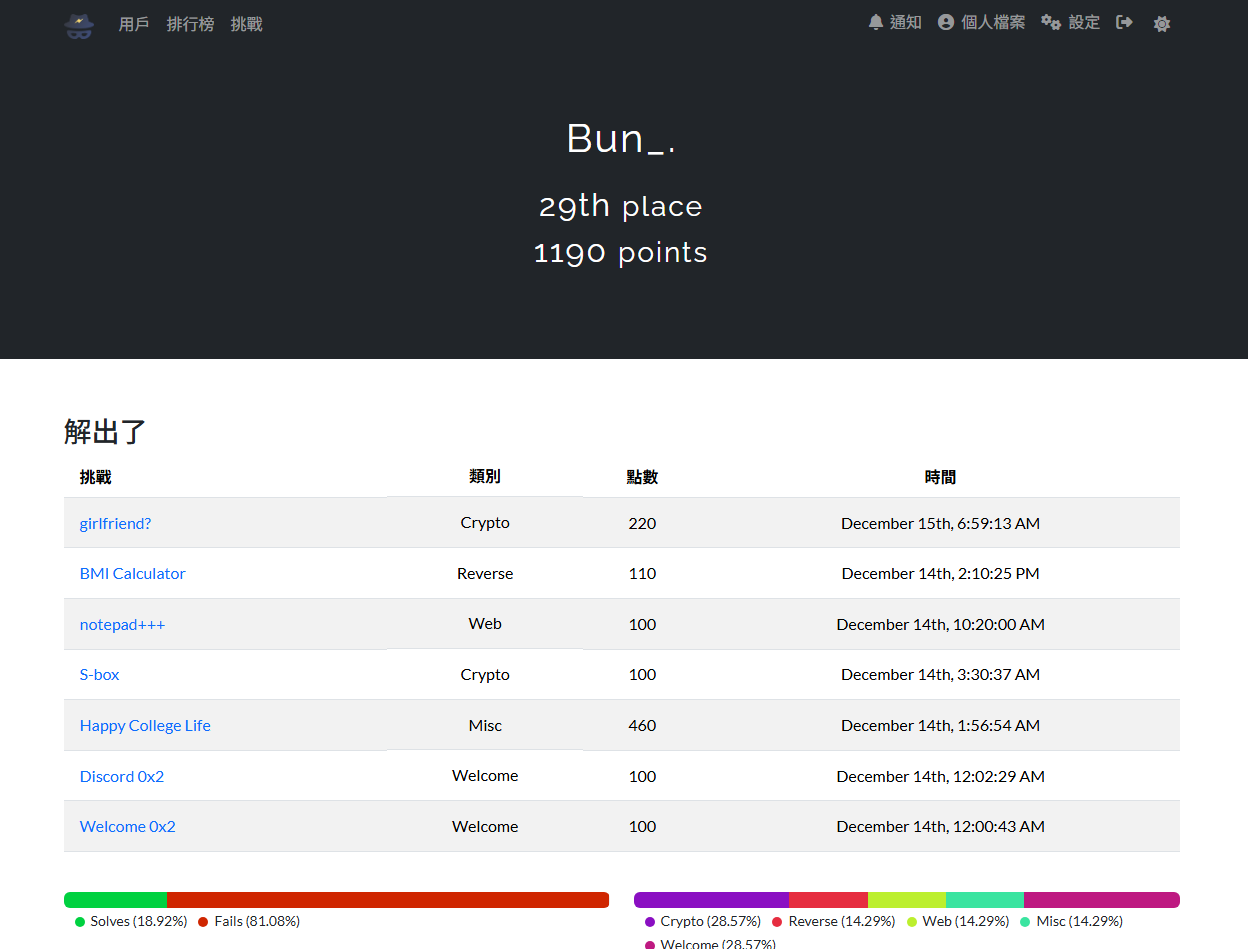
Task: Toggle Reverse (14.29%) legend entry
Action: (x=834, y=921)
